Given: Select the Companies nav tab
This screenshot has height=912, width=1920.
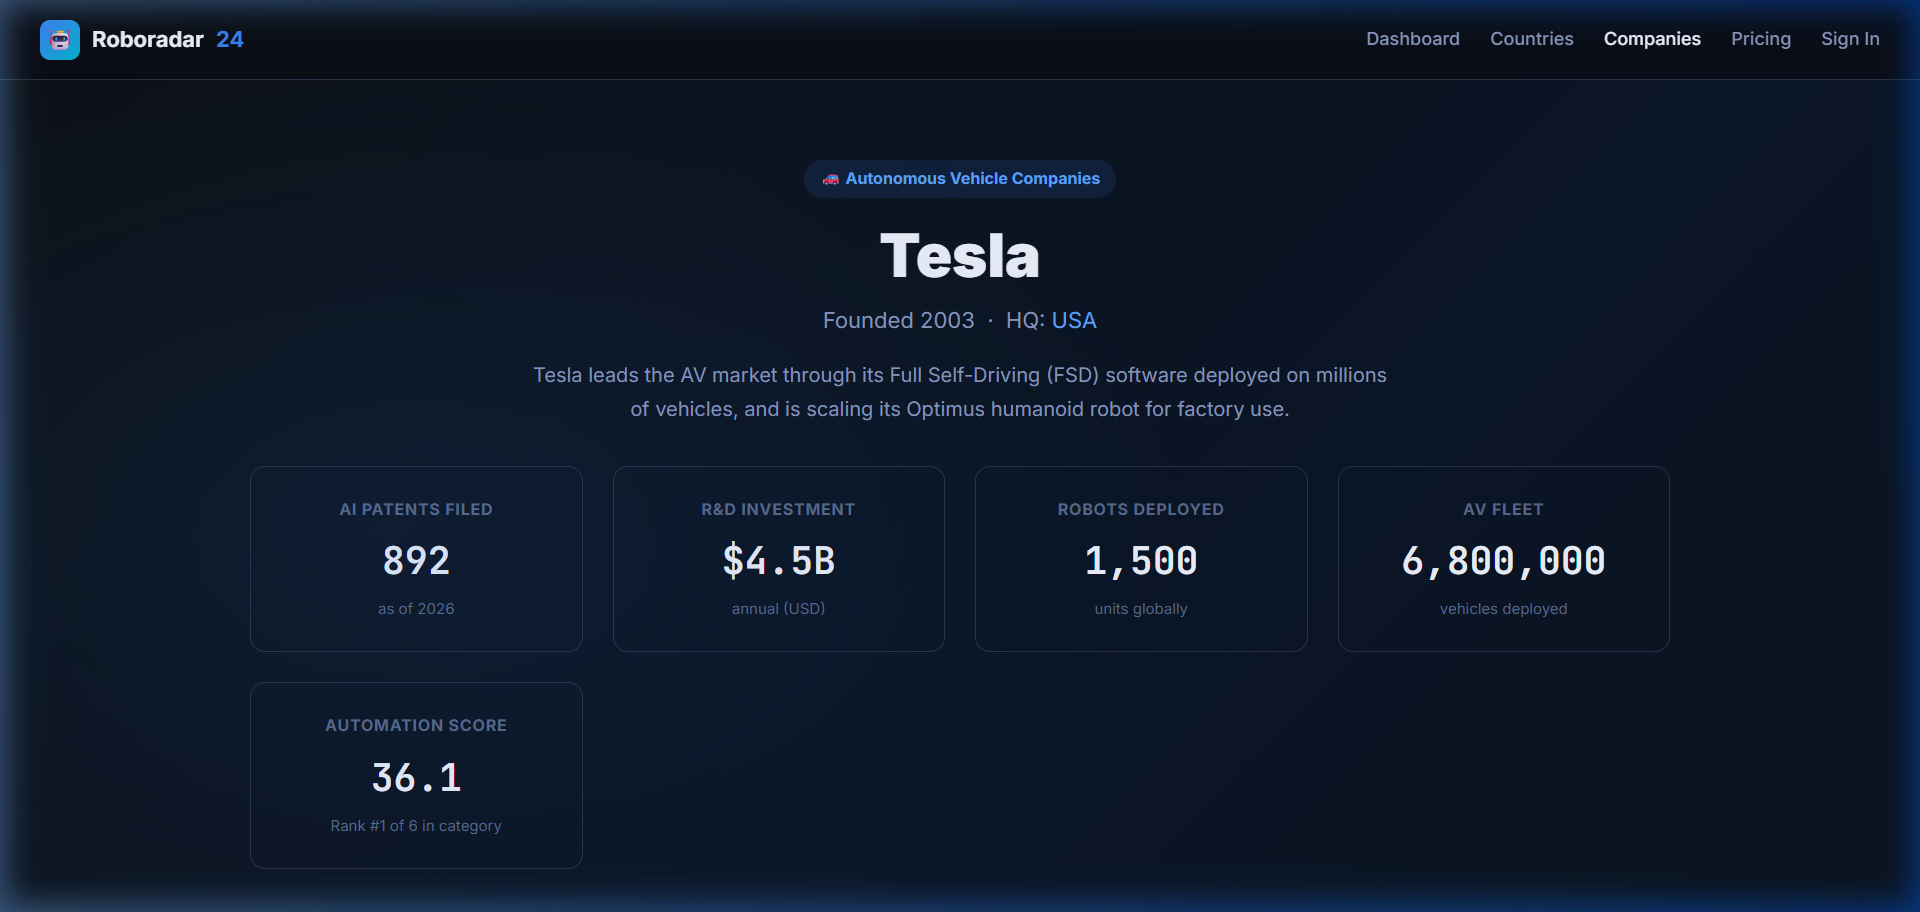Looking at the screenshot, I should tap(1651, 39).
